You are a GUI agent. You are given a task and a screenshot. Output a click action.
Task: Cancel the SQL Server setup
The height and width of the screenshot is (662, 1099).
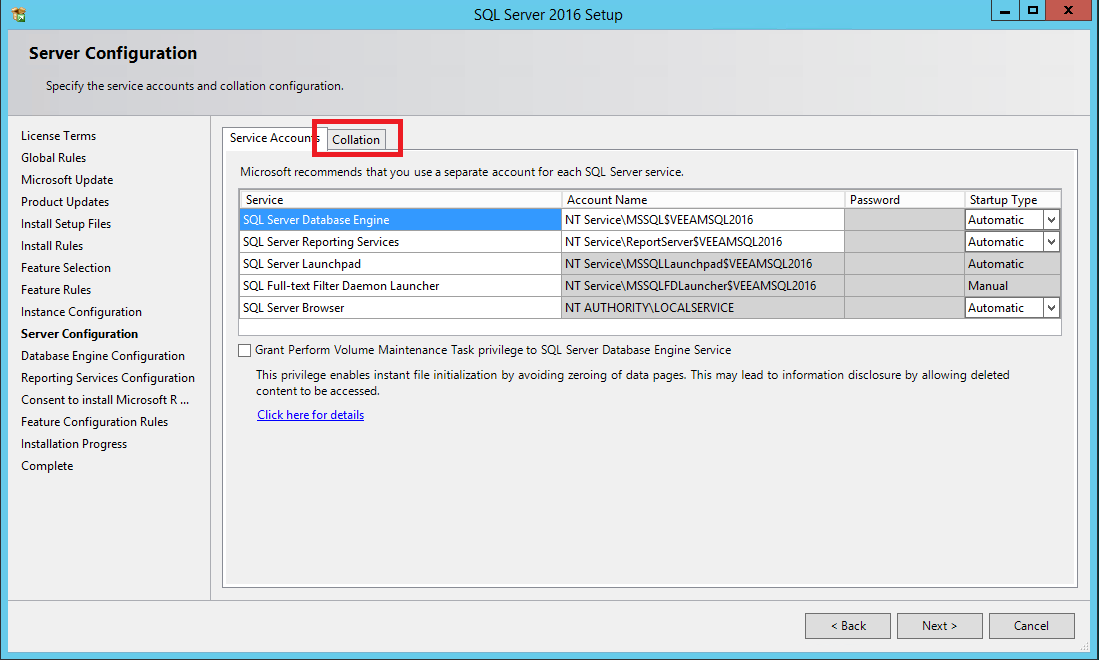[1031, 626]
